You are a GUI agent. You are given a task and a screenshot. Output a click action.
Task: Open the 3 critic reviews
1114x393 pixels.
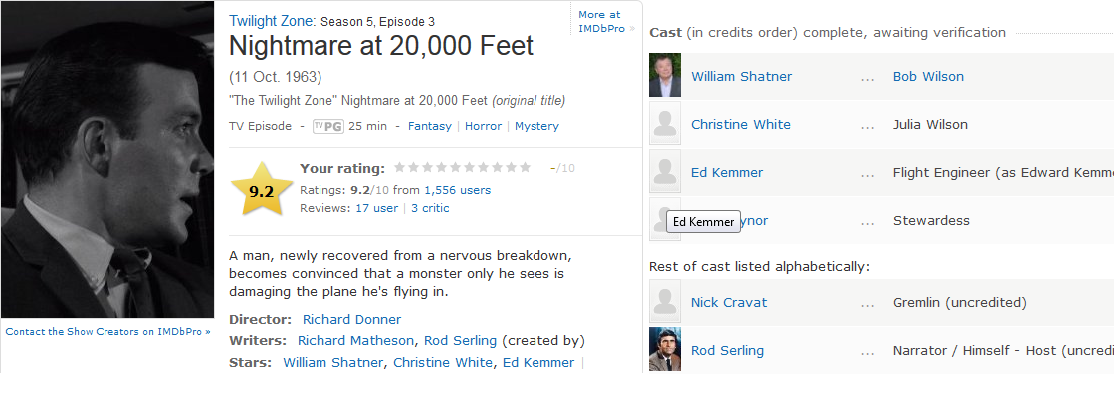[430, 208]
